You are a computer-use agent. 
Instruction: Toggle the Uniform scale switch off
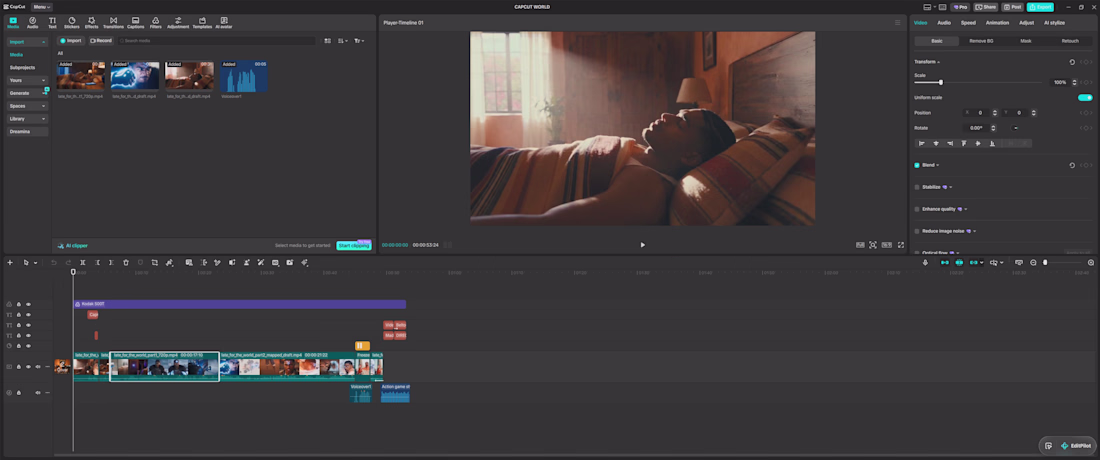[x=1085, y=97]
